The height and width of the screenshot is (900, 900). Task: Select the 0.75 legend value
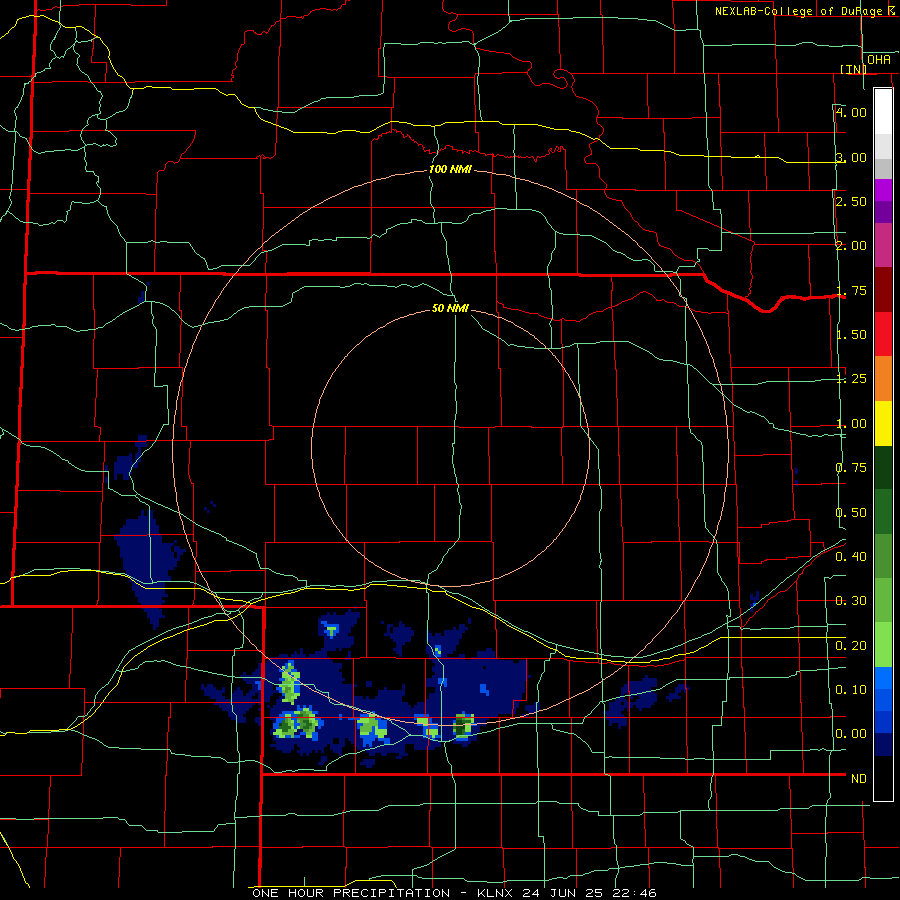pos(851,468)
